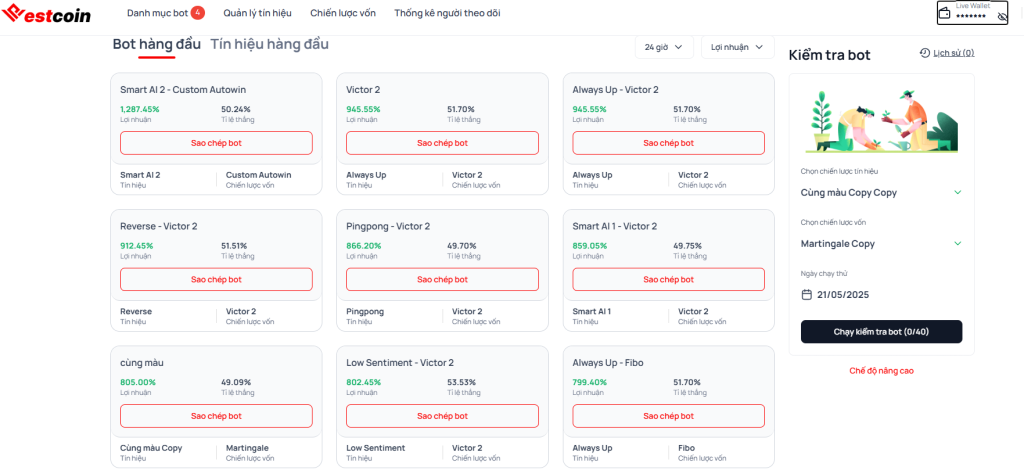
Task: Copy the Always Up - Fibo bot
Action: click(669, 416)
